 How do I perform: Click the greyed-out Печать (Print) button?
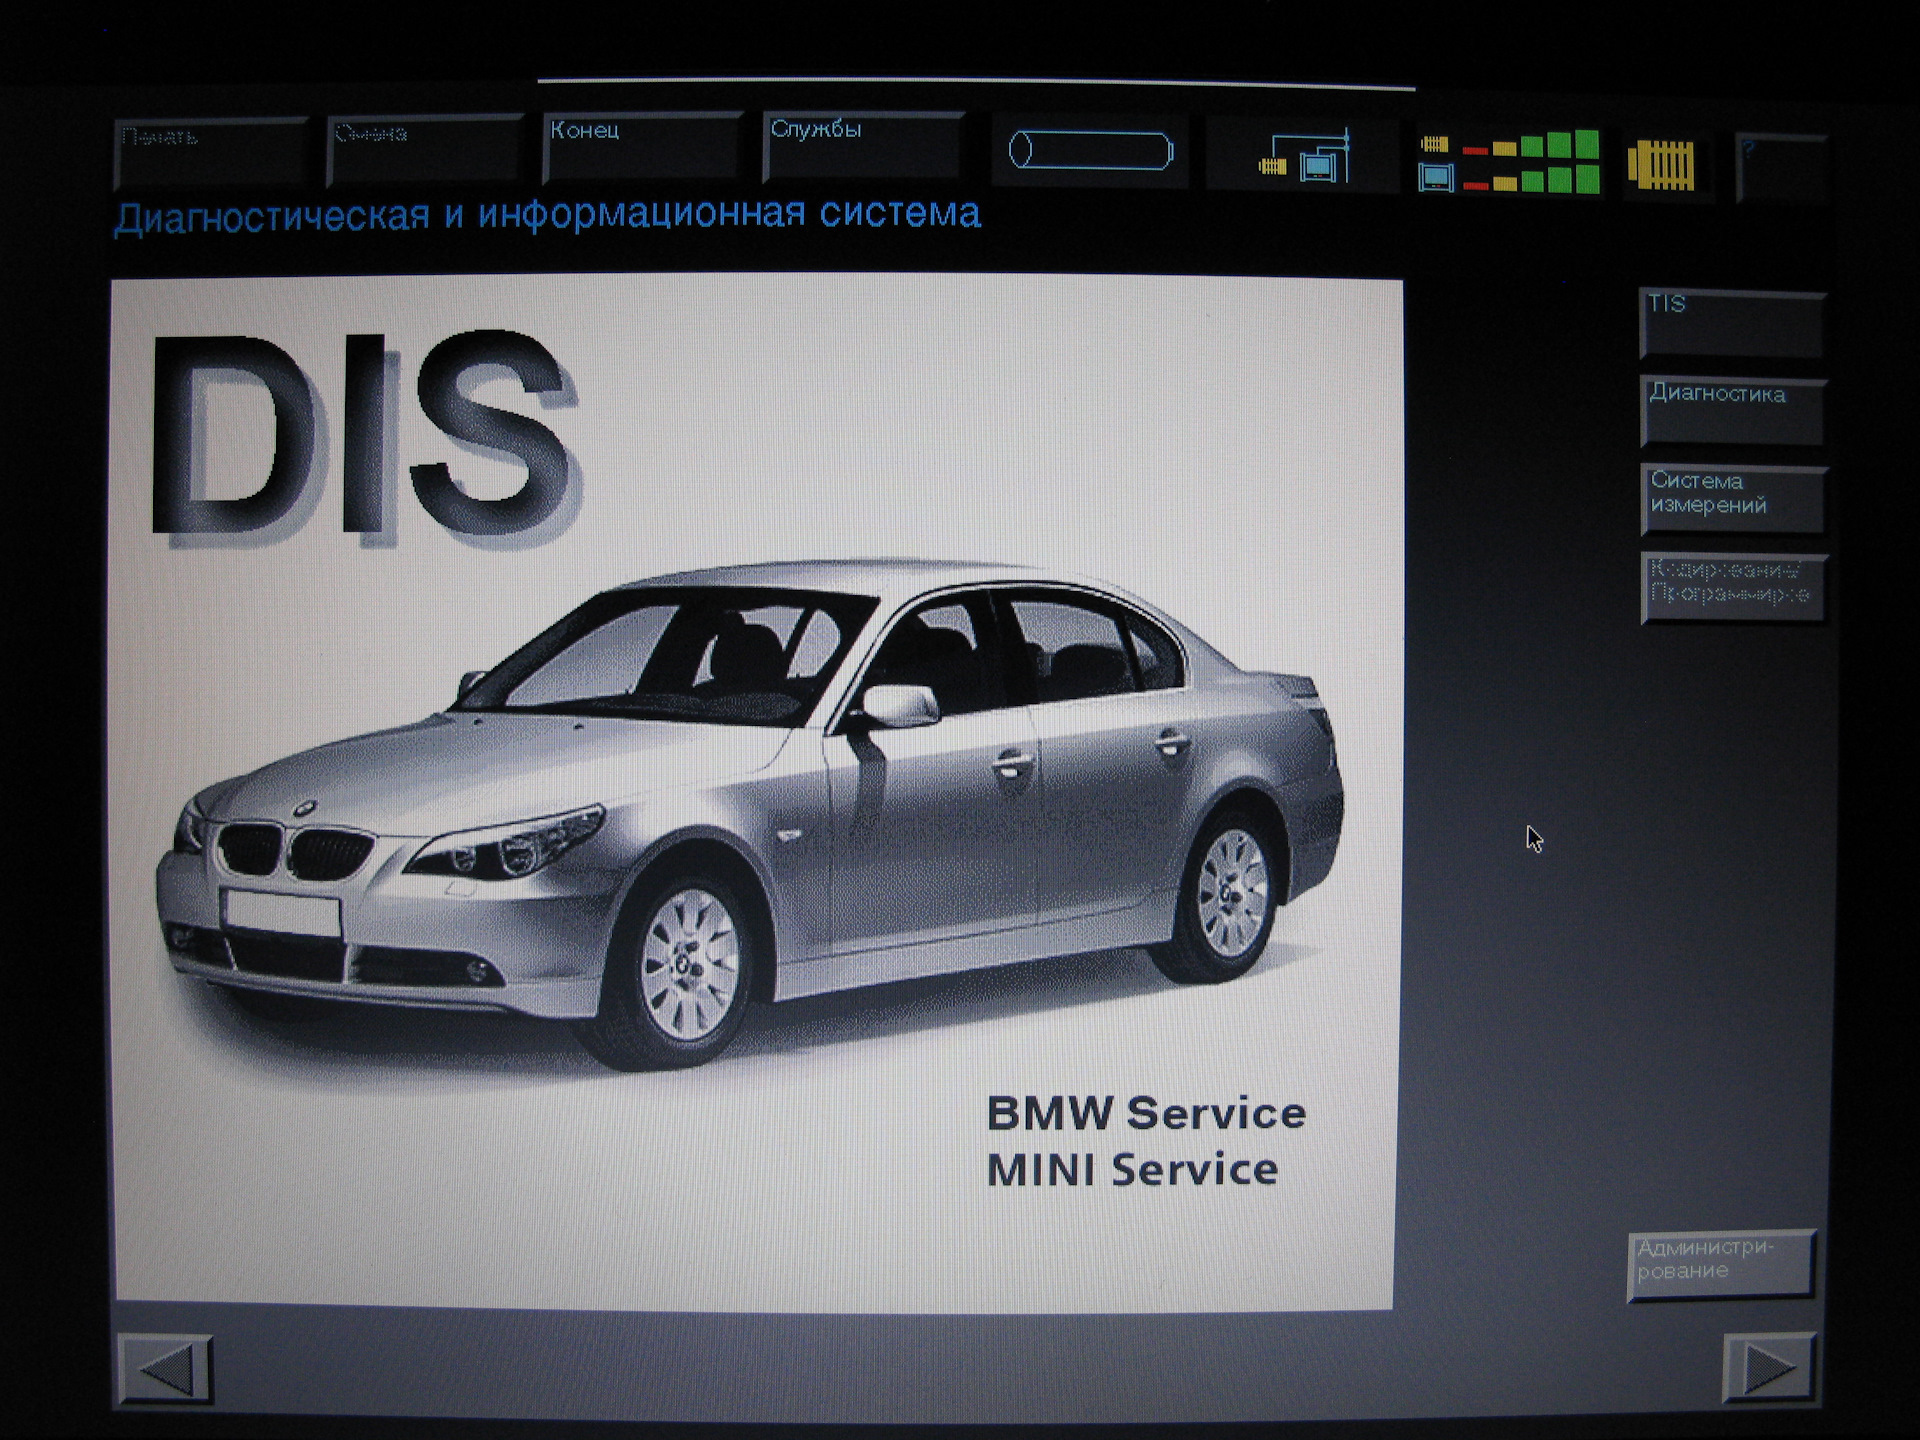(x=210, y=152)
